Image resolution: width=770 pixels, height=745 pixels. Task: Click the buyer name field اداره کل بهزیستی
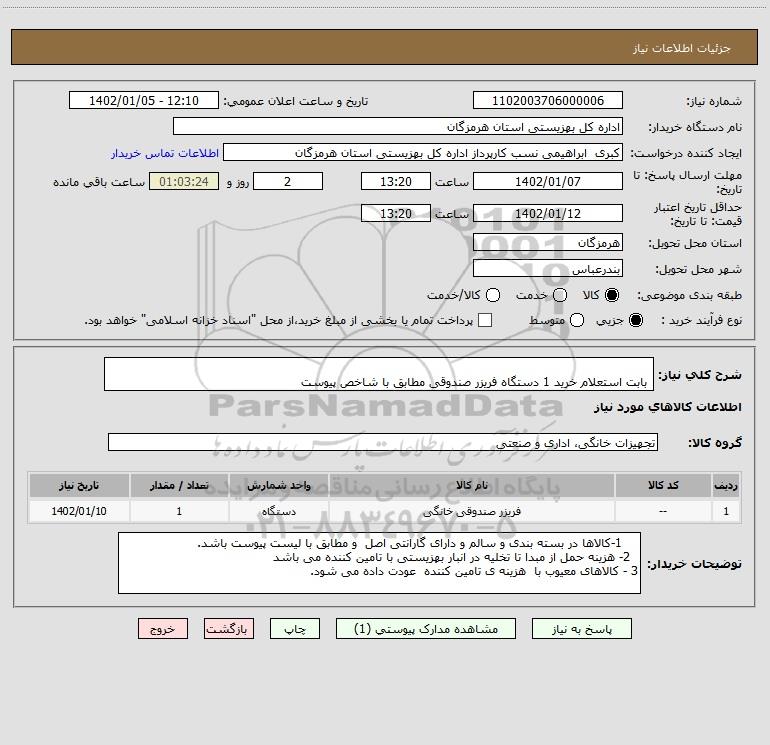point(398,127)
